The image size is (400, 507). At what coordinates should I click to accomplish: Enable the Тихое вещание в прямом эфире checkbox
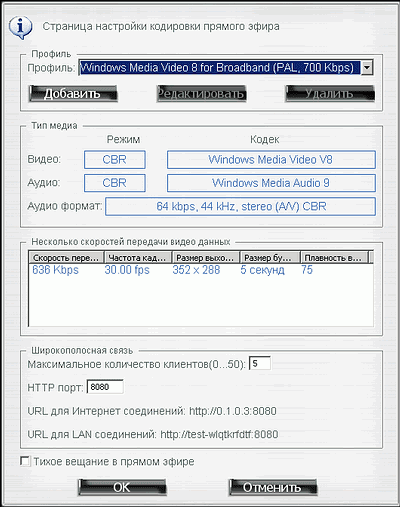(x=25, y=461)
